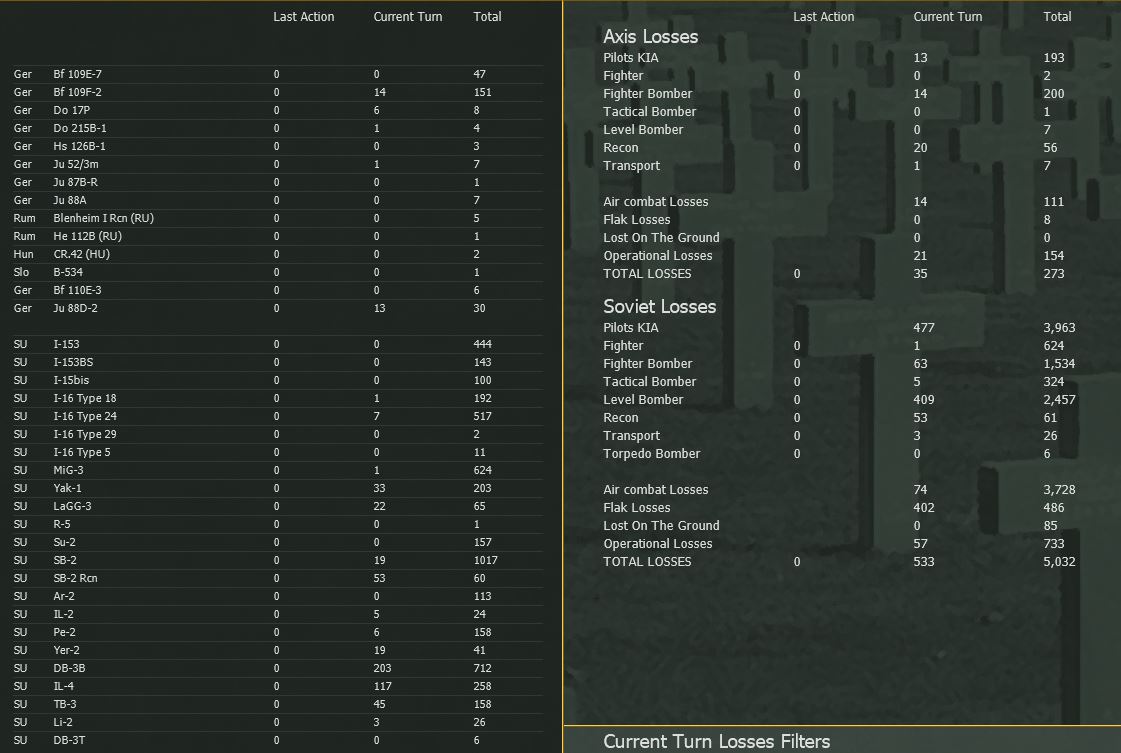Expand the Current Turn Losses Filters section
This screenshot has height=753, width=1121.
pyautogui.click(x=716, y=742)
